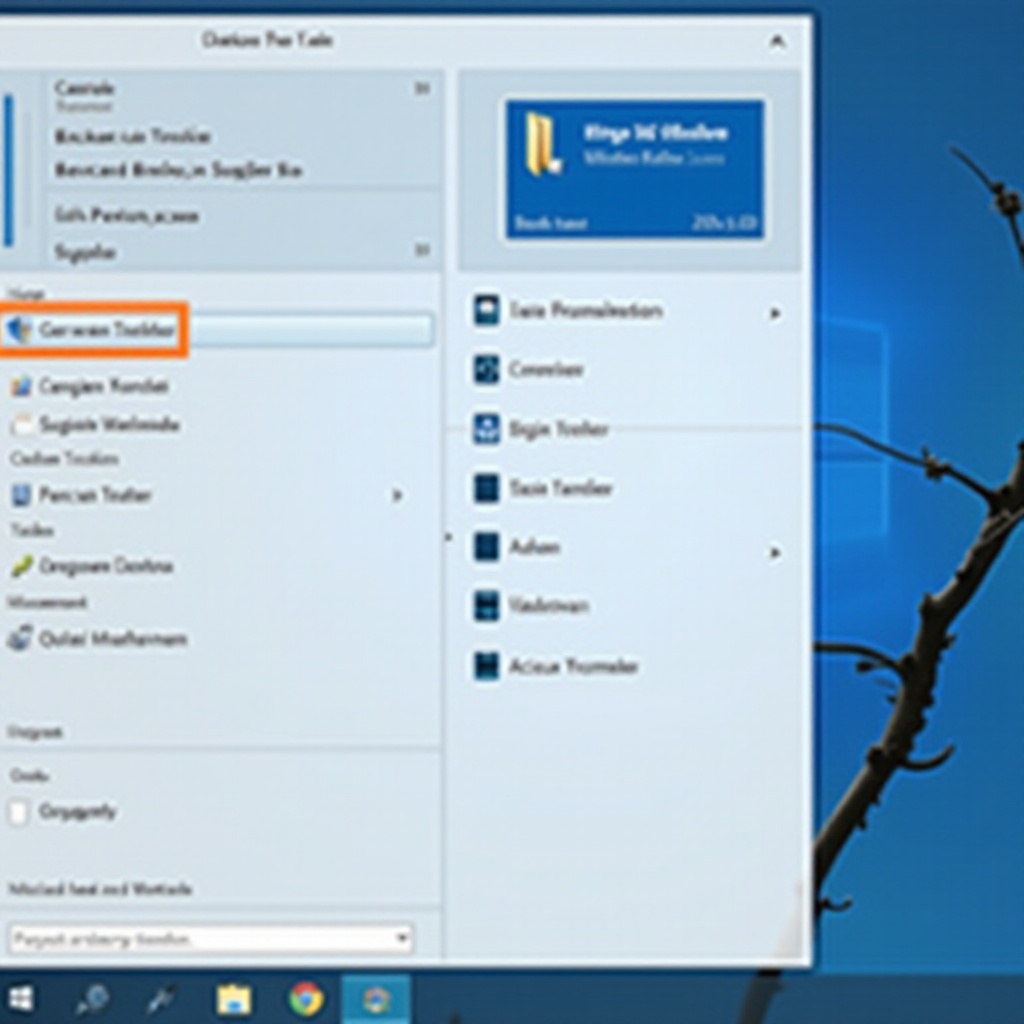Click the colorful chart icon below the highlighted item

coord(22,386)
